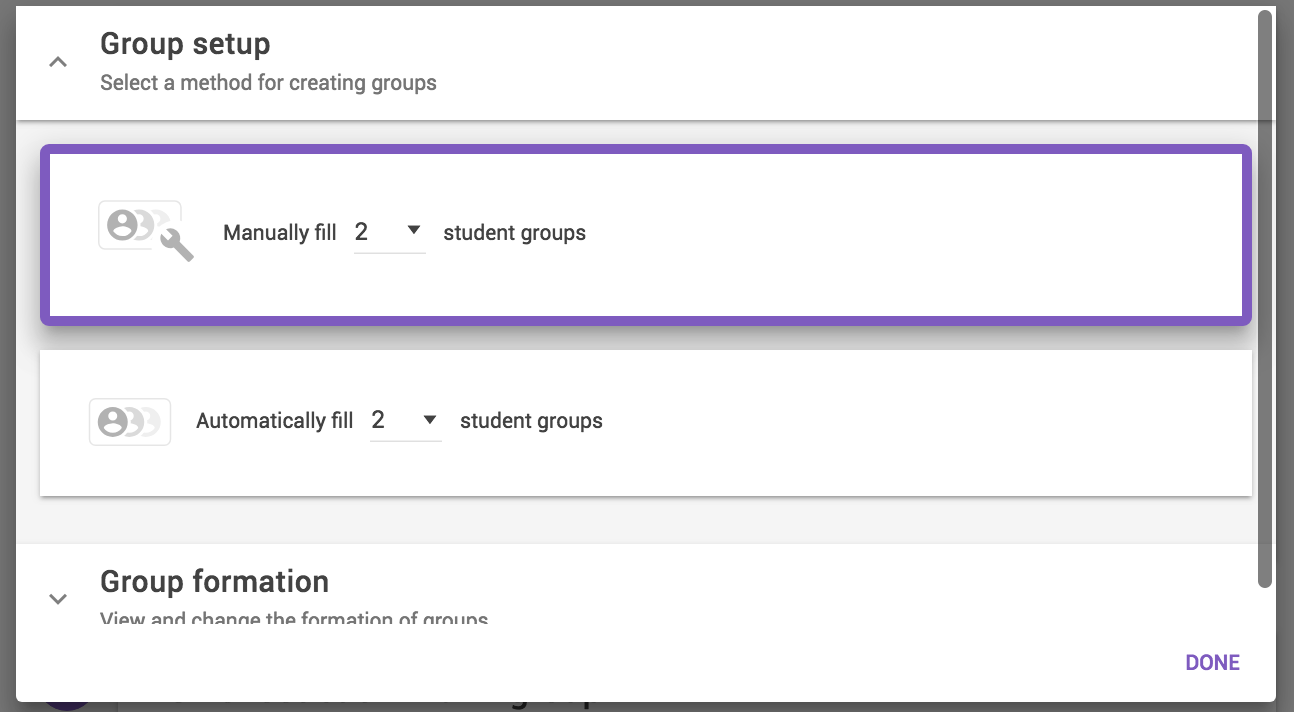Click the number 2 in Automatically fill selector

(x=378, y=420)
